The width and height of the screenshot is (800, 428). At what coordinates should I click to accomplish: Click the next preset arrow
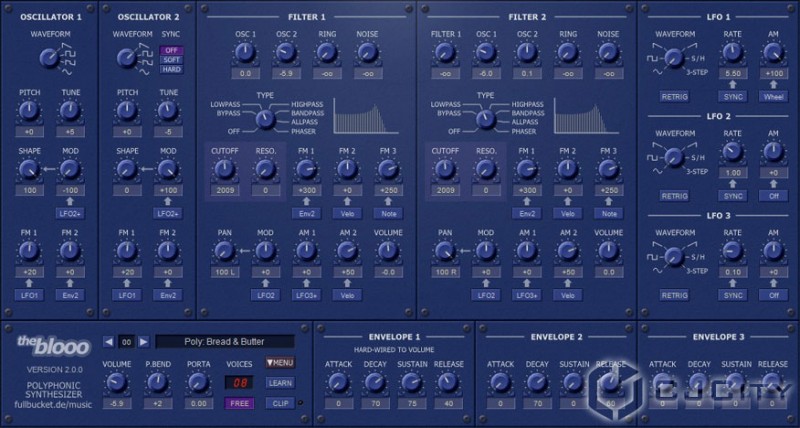point(144,341)
